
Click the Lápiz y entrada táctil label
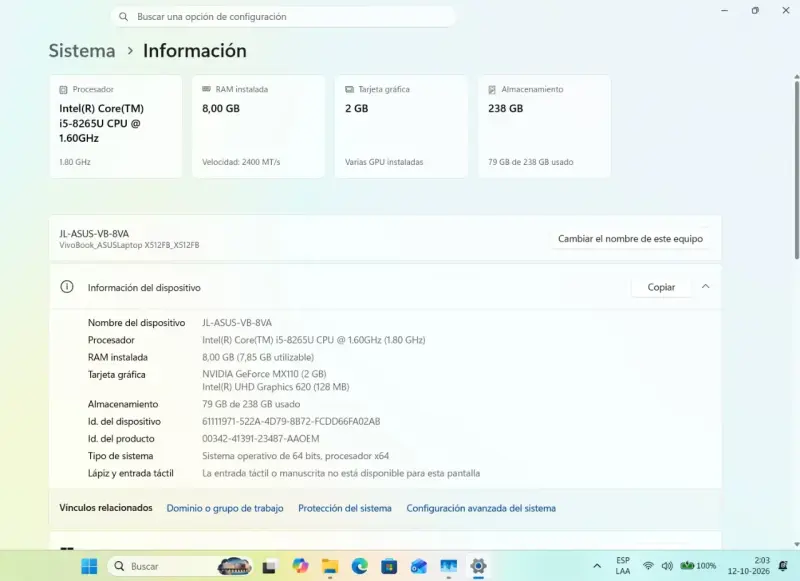coord(131,473)
